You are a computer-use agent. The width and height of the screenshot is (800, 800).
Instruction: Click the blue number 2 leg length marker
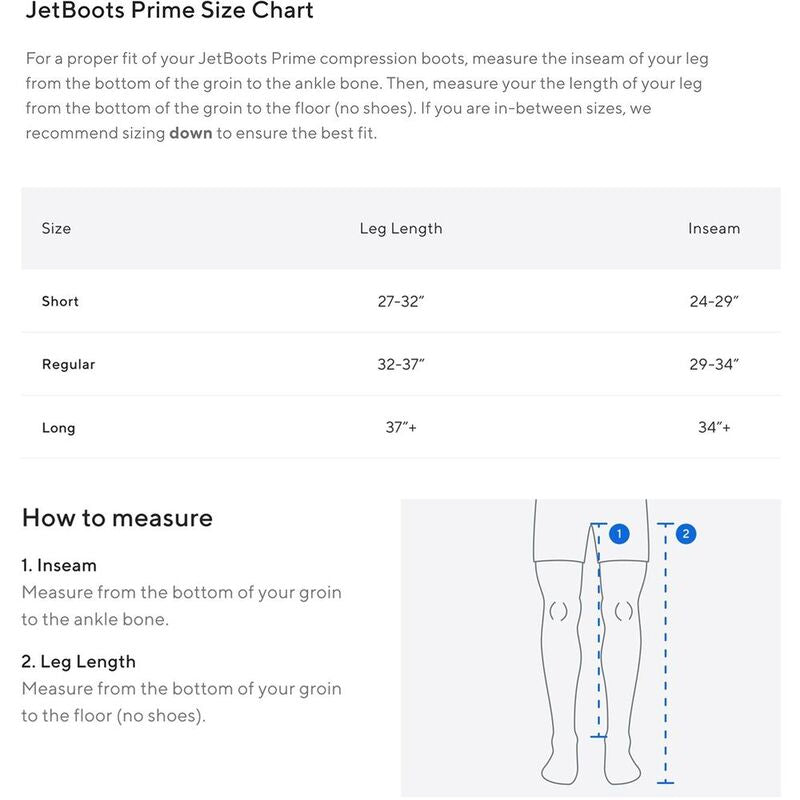point(685,534)
